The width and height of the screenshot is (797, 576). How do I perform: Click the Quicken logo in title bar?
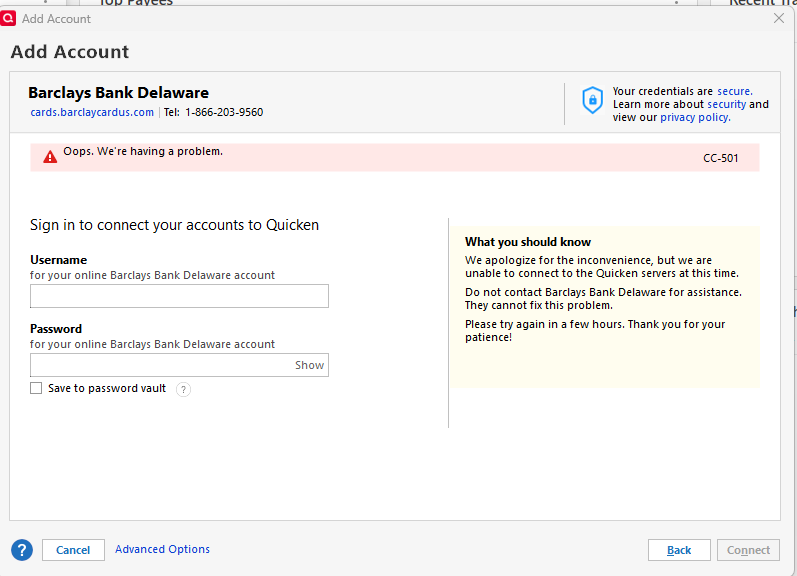[x=8, y=19]
